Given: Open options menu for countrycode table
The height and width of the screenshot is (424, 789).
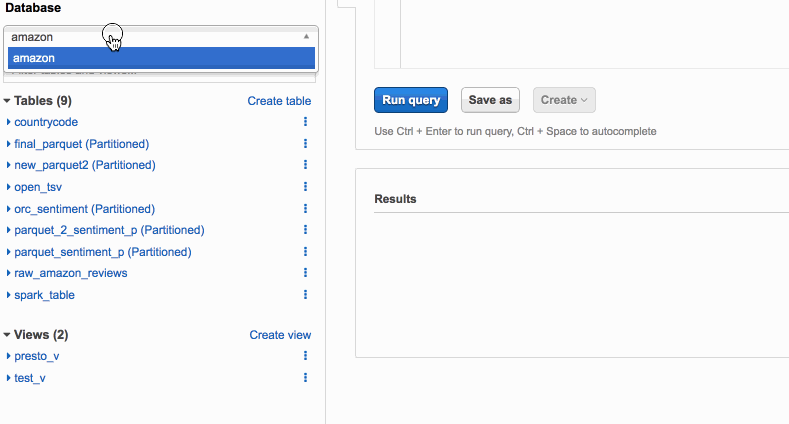Looking at the screenshot, I should (x=305, y=122).
